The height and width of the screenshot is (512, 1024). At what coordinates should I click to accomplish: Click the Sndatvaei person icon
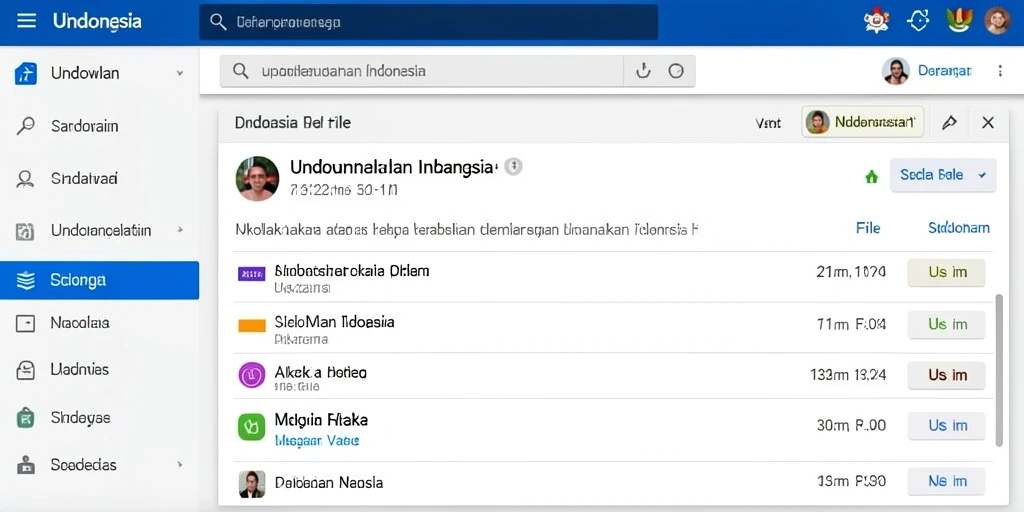25,179
